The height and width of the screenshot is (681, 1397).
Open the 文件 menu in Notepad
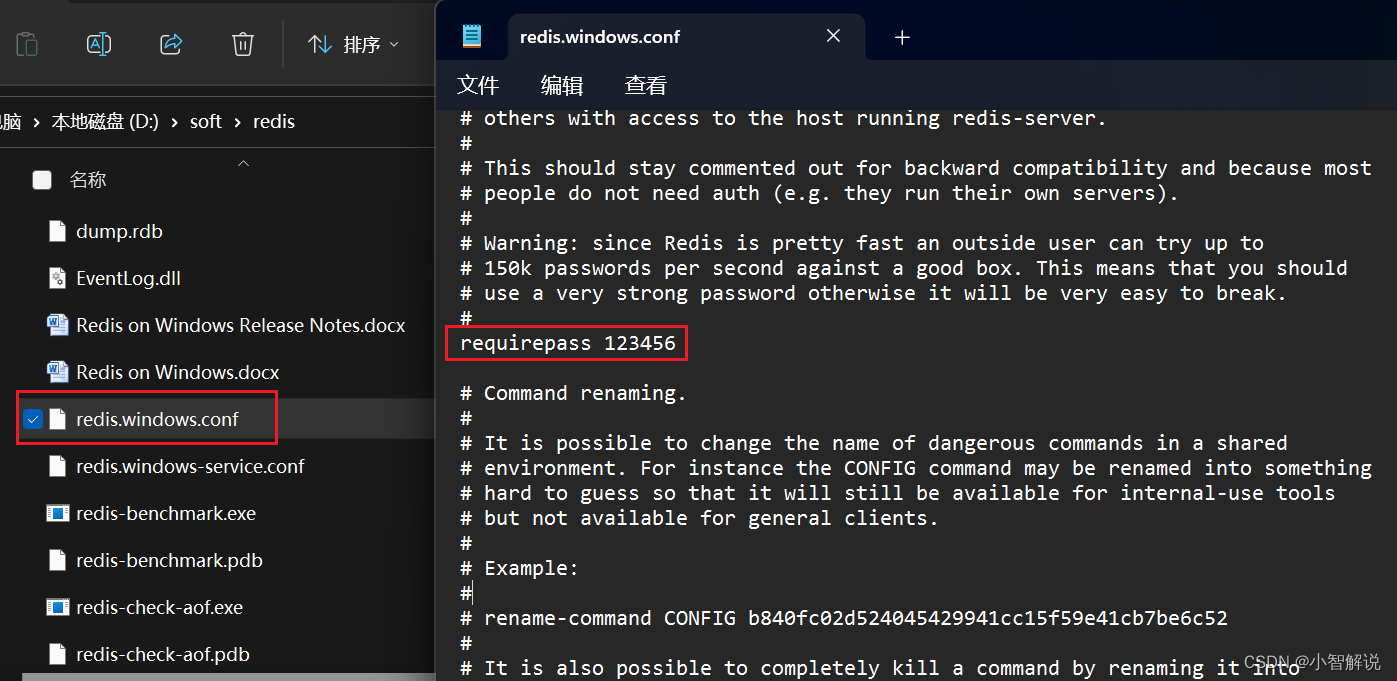[477, 85]
